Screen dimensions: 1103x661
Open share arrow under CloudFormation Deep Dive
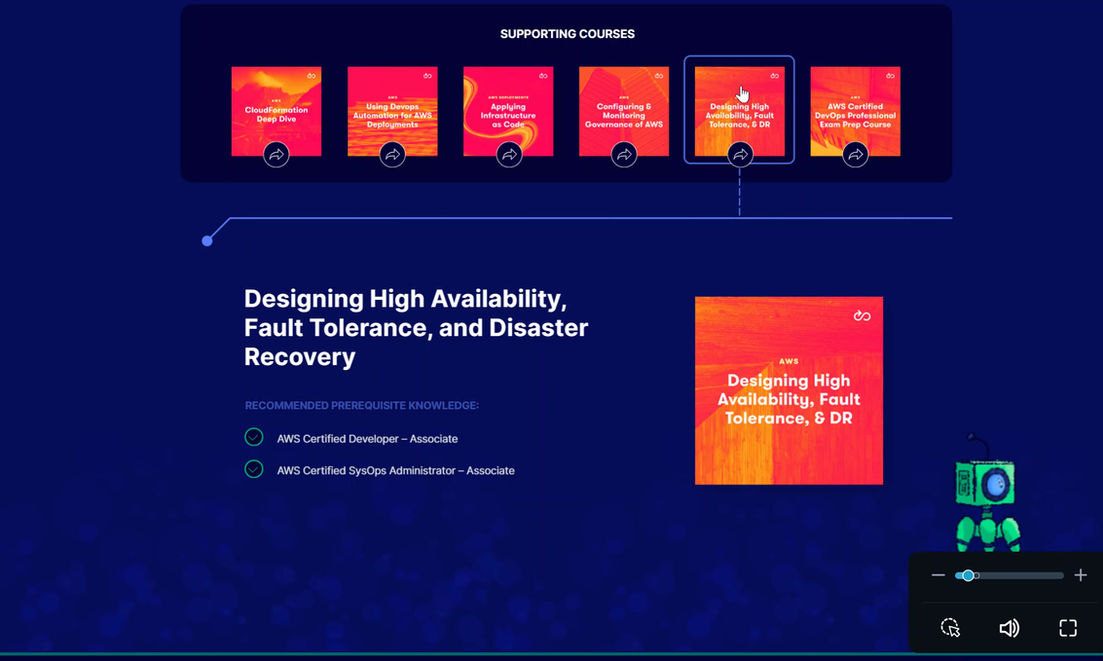[276, 154]
